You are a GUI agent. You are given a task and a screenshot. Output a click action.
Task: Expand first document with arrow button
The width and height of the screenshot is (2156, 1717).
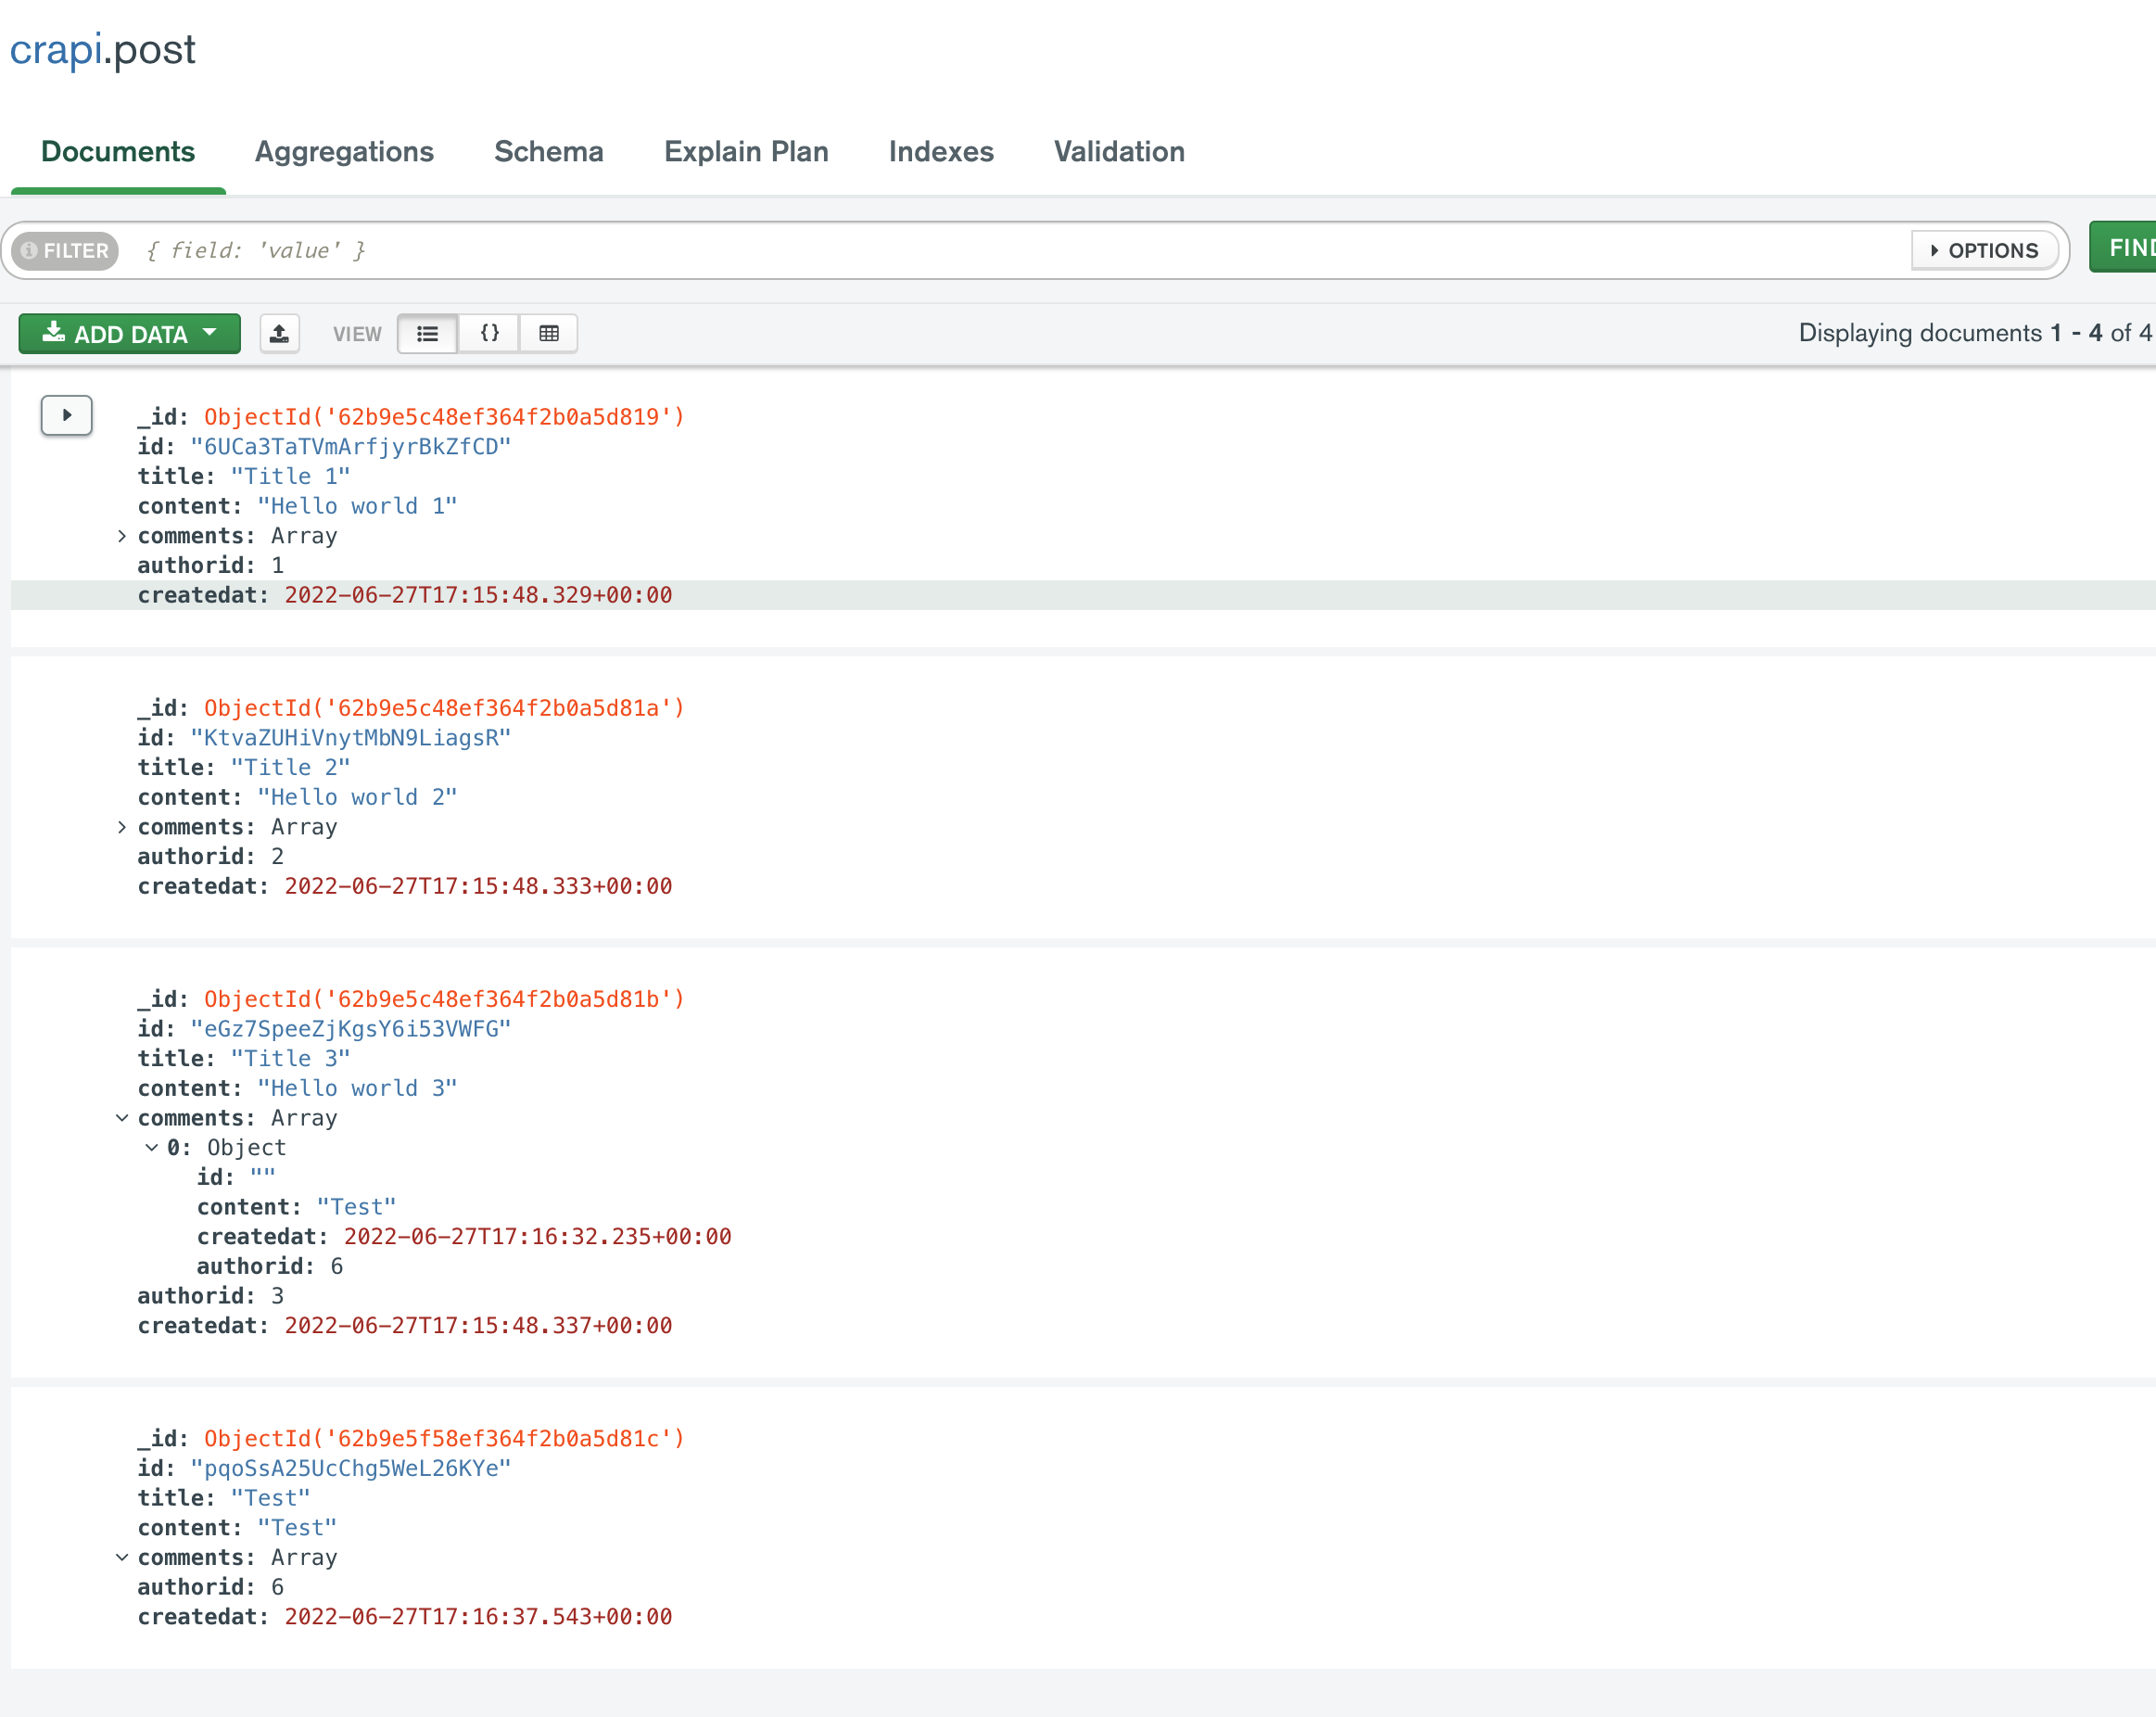click(67, 415)
